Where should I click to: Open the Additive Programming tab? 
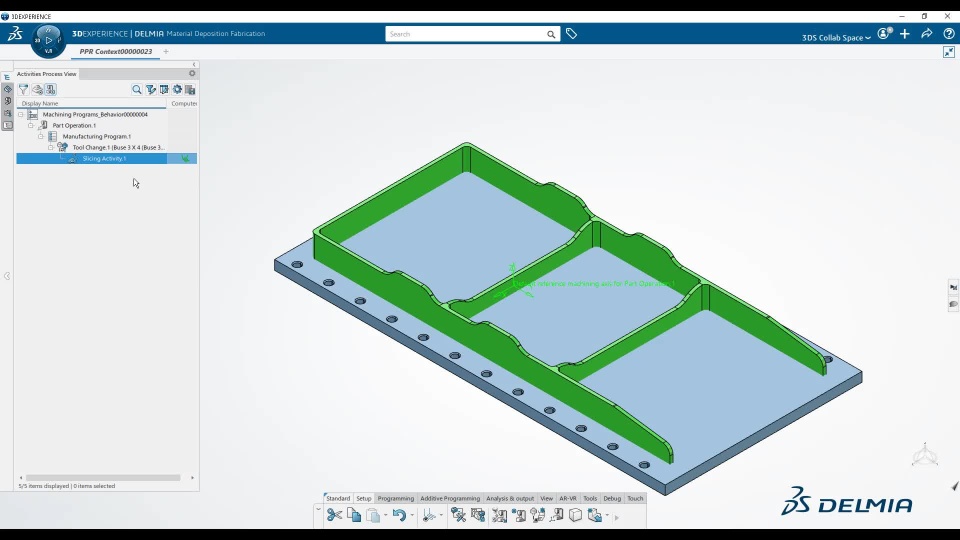[x=450, y=498]
